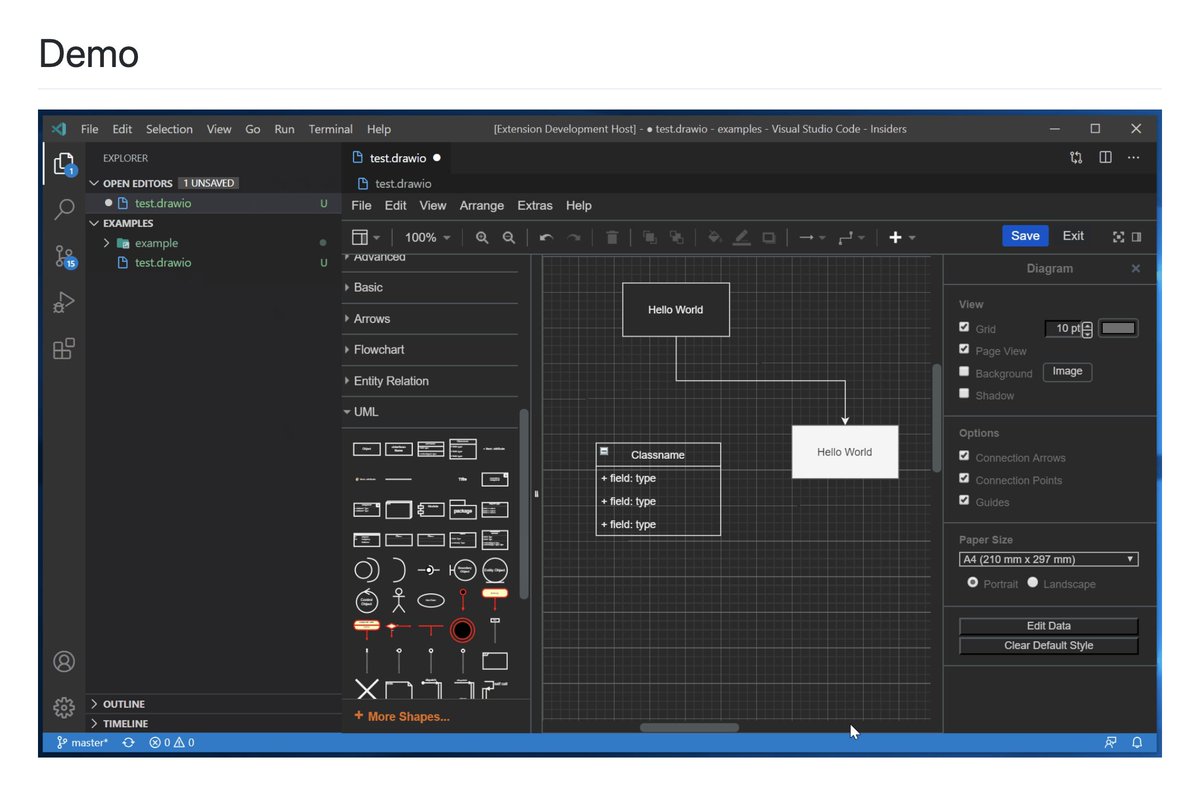The image size is (1200, 800).
Task: Uncheck the Page View checkbox
Action: 964,349
